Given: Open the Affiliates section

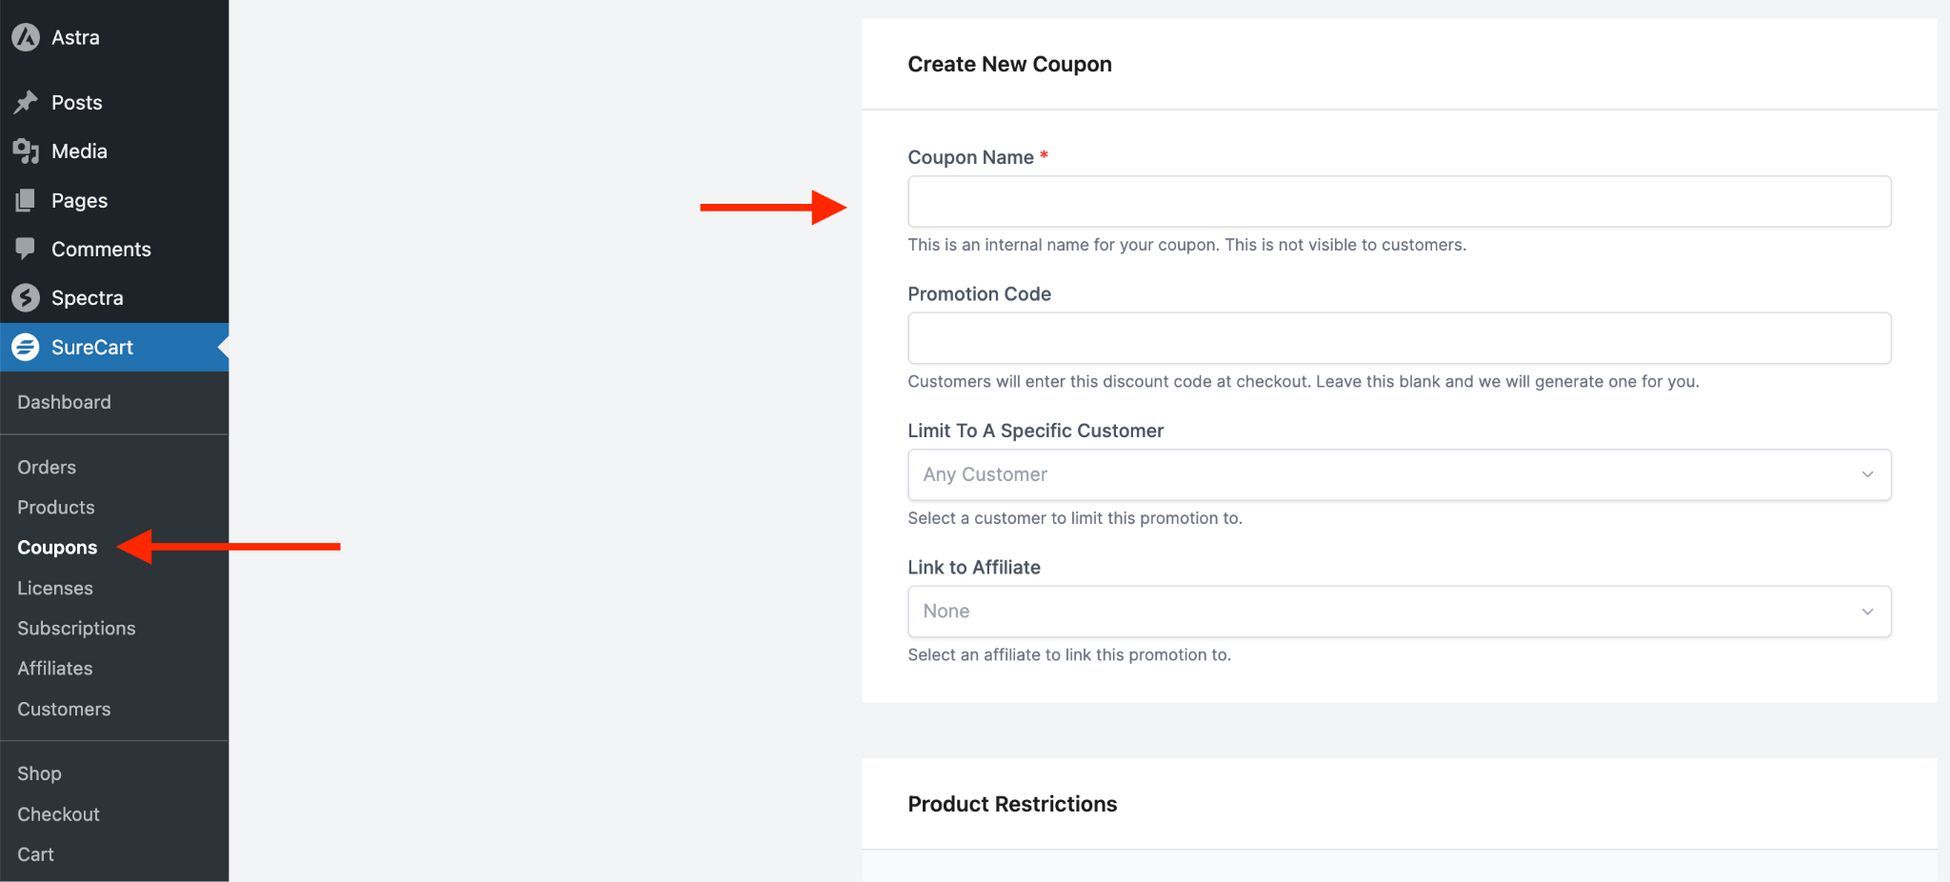Looking at the screenshot, I should click(55, 668).
